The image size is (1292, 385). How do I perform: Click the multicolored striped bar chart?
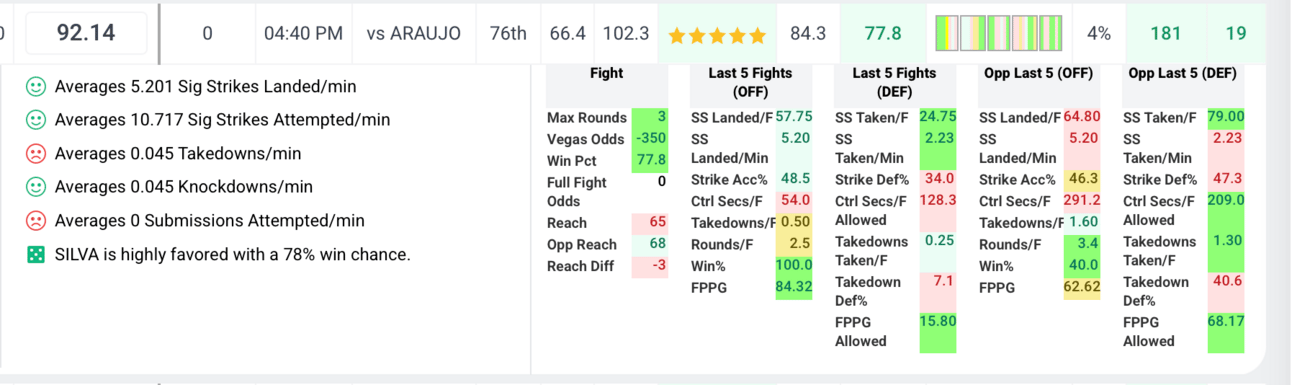(x=998, y=33)
